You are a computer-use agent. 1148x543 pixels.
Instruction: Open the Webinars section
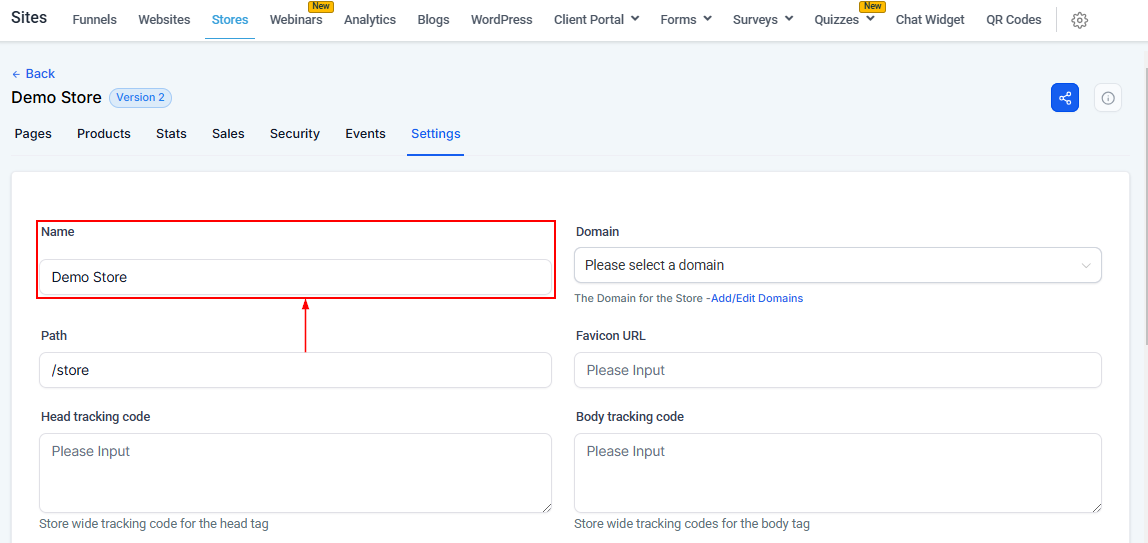pos(296,20)
